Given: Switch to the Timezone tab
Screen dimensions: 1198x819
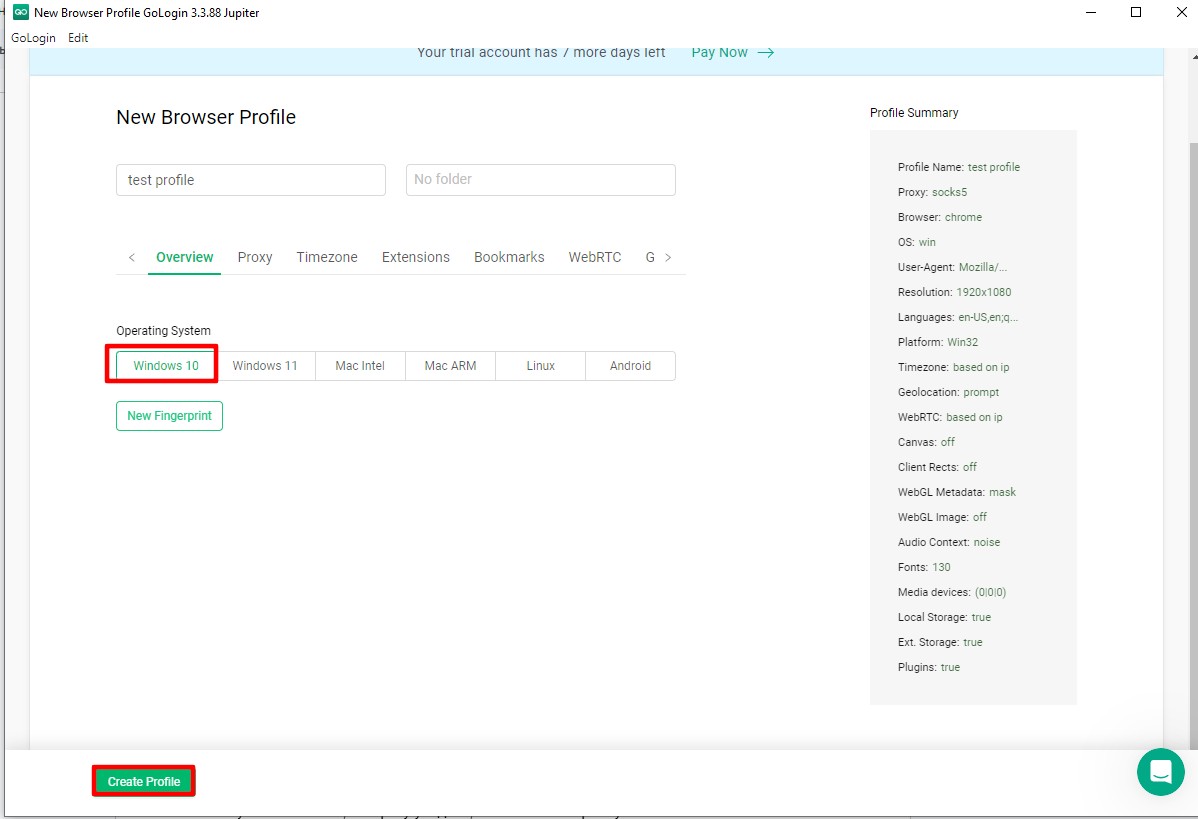Looking at the screenshot, I should (327, 257).
